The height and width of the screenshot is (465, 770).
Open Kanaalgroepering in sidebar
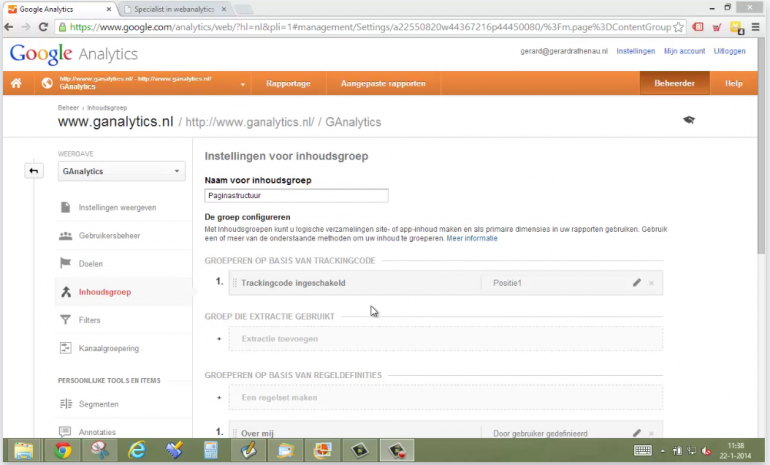point(109,348)
